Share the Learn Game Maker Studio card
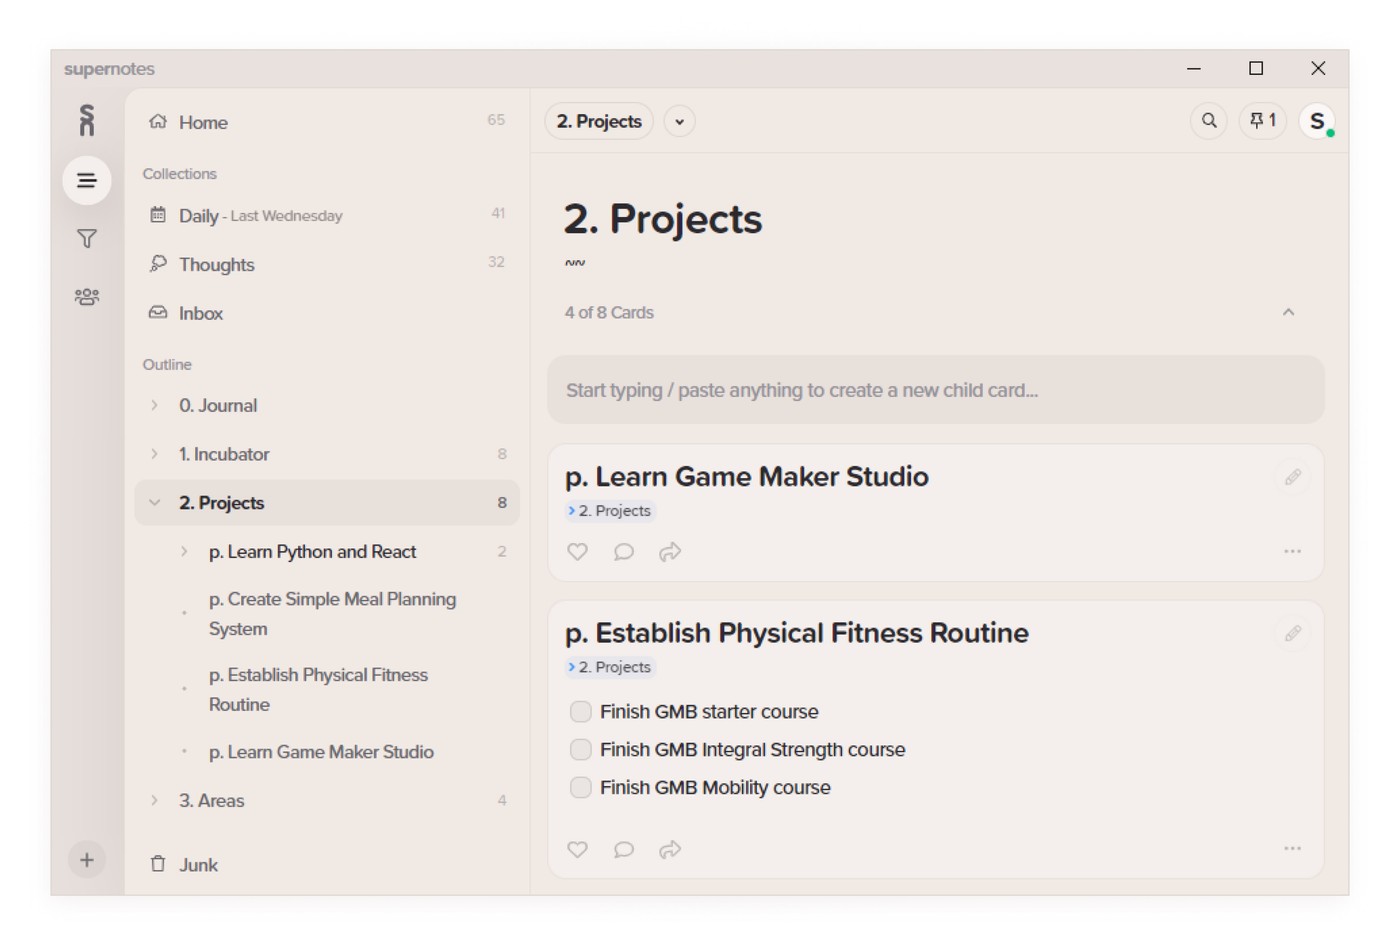Screen dimensions: 1400x945 670,552
